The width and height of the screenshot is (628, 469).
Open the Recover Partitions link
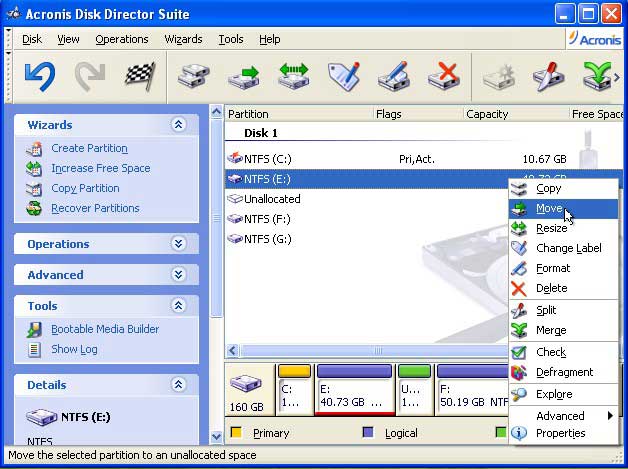[x=95, y=209]
